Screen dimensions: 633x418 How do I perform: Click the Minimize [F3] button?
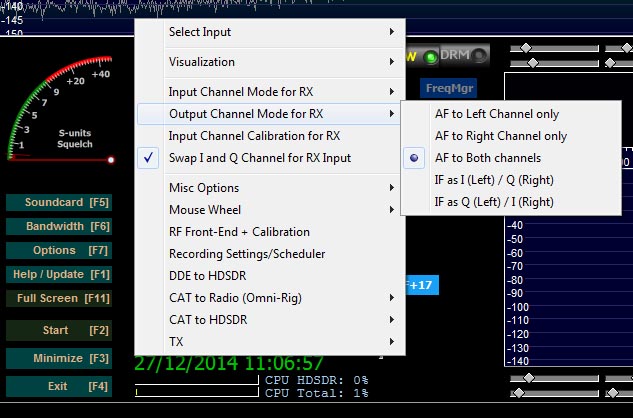[59, 358]
